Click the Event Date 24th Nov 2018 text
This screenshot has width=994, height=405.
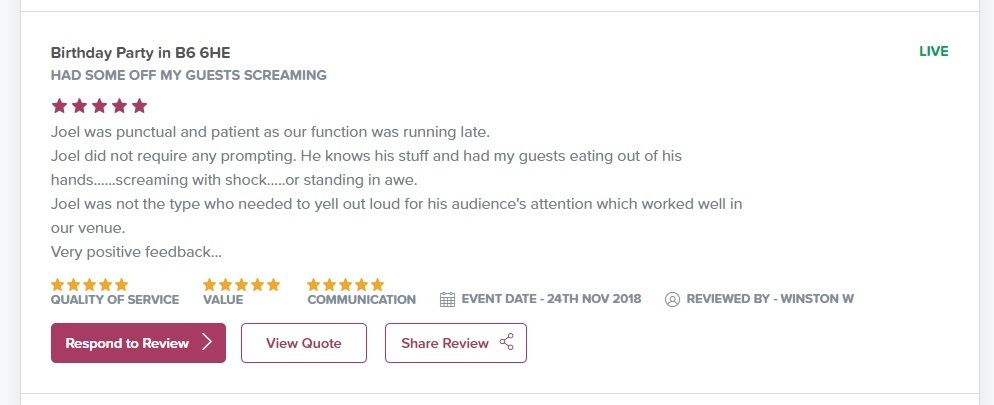pyautogui.click(x=551, y=299)
